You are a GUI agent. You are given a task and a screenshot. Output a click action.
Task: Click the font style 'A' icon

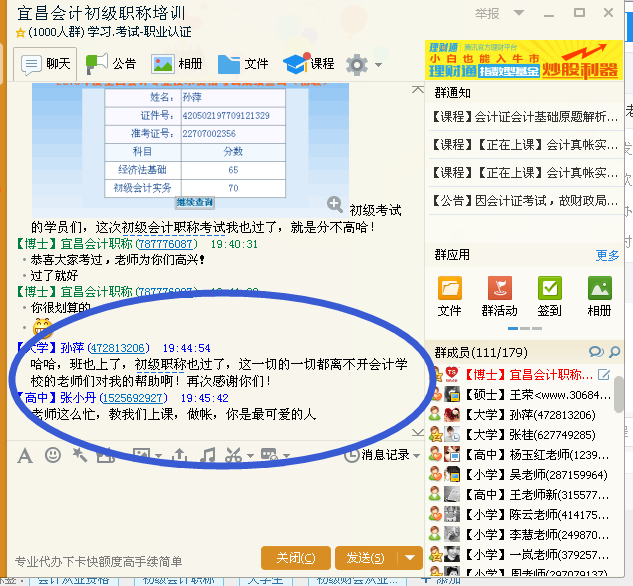pos(25,456)
